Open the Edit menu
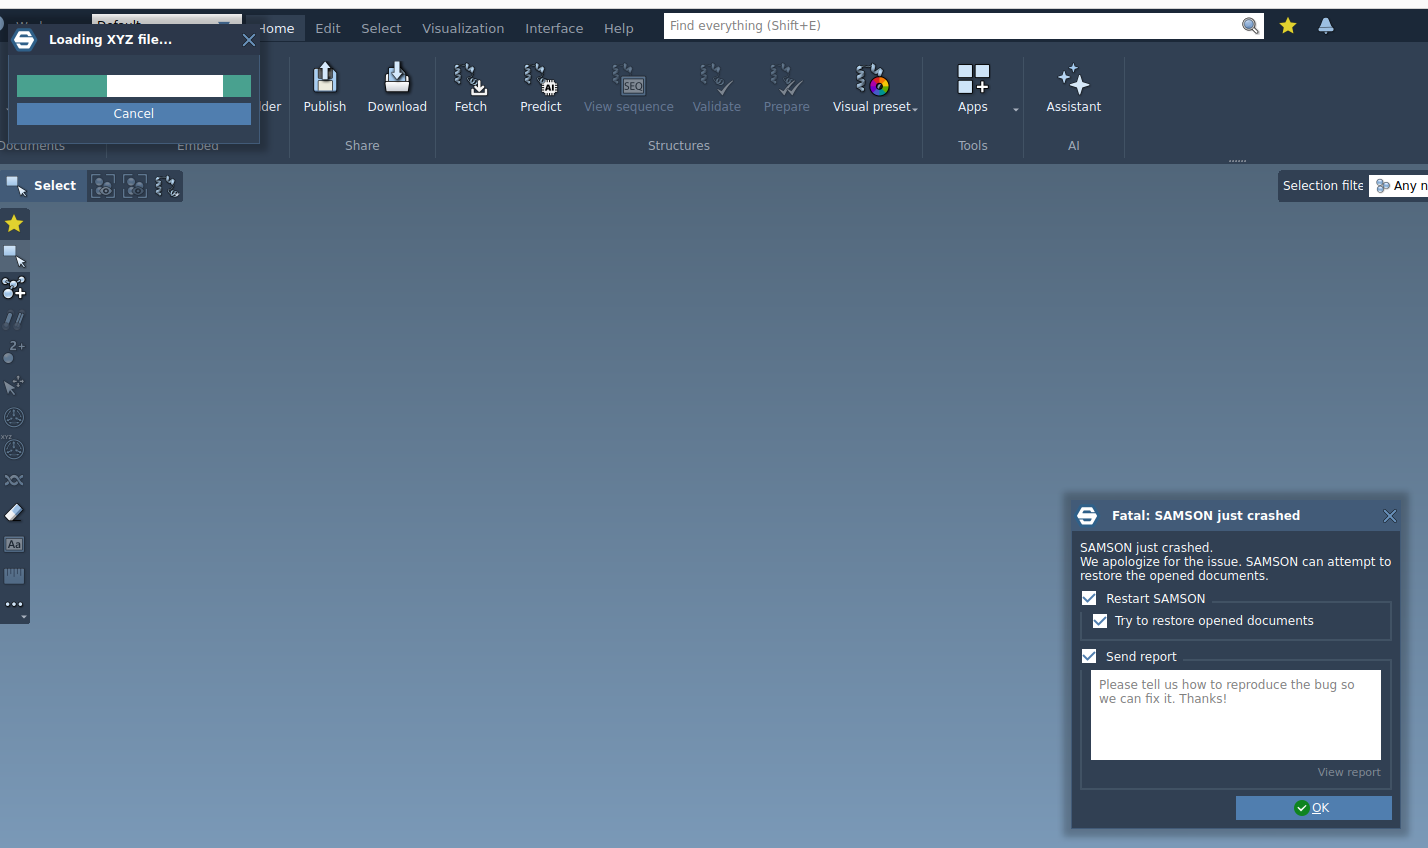Screen dimensions: 1428x848 pyautogui.click(x=328, y=28)
